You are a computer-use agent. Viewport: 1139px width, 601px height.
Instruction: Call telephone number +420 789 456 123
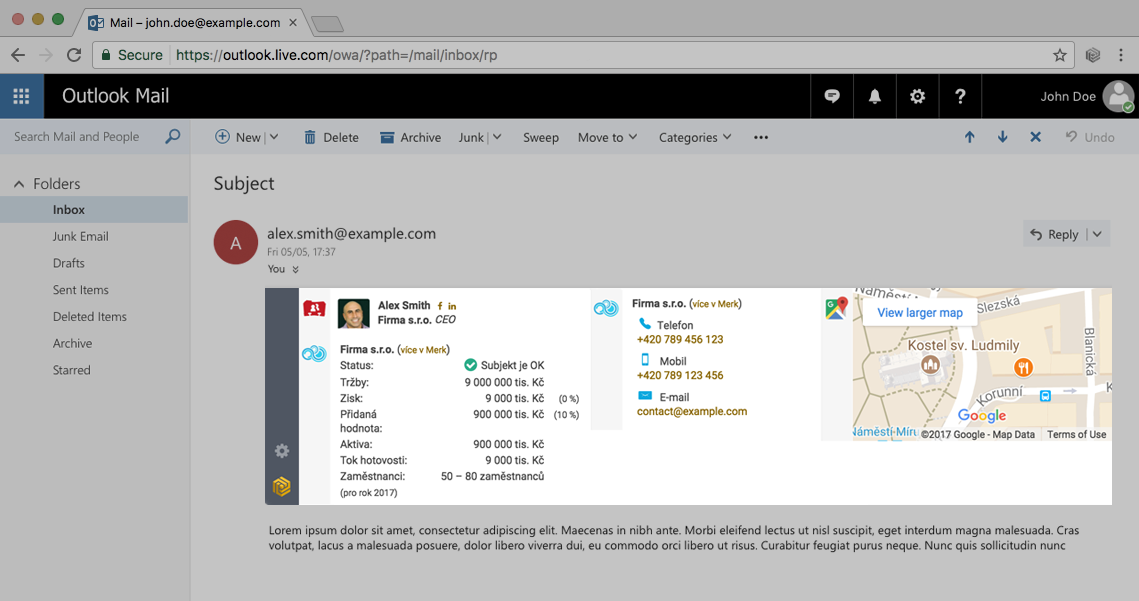[x=680, y=339]
